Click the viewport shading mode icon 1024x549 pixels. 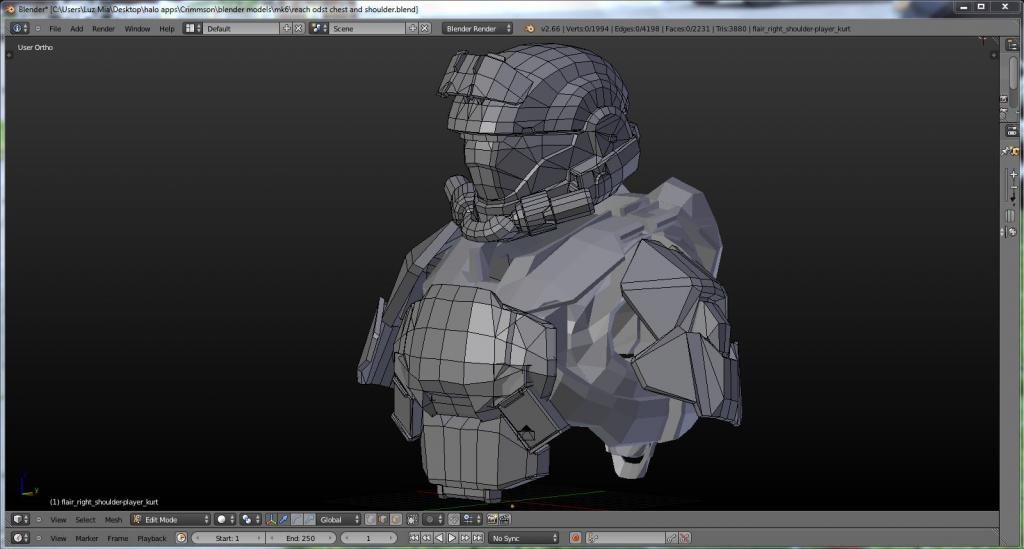224,520
